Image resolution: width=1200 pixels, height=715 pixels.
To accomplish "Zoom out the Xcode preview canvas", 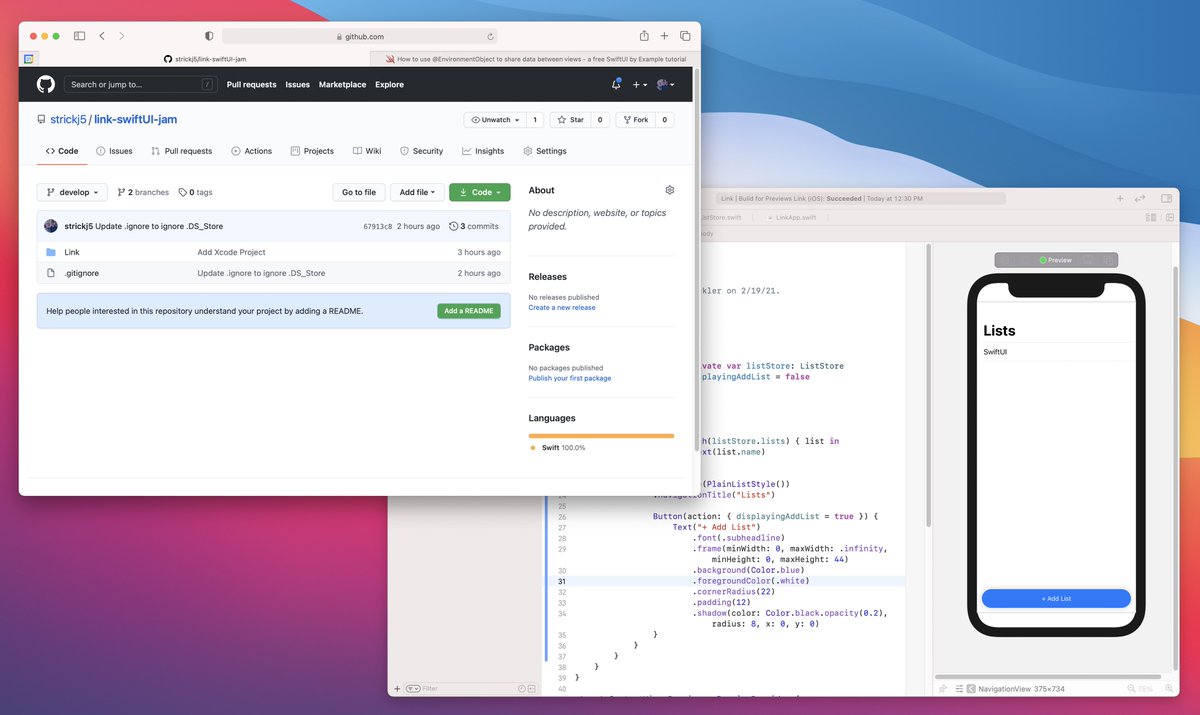I will coord(1132,688).
